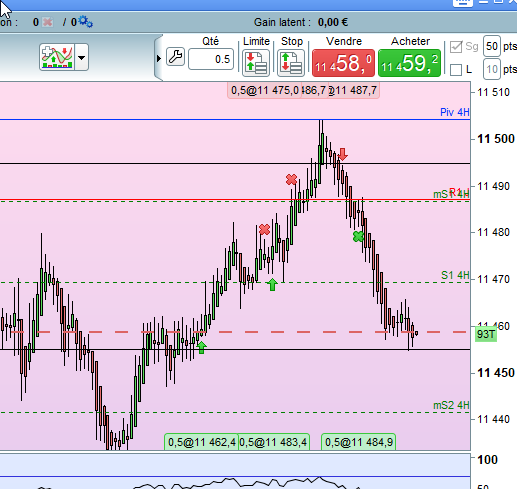
Task: Click the 0,5@11 484,9 trade label
Action: [359, 442]
